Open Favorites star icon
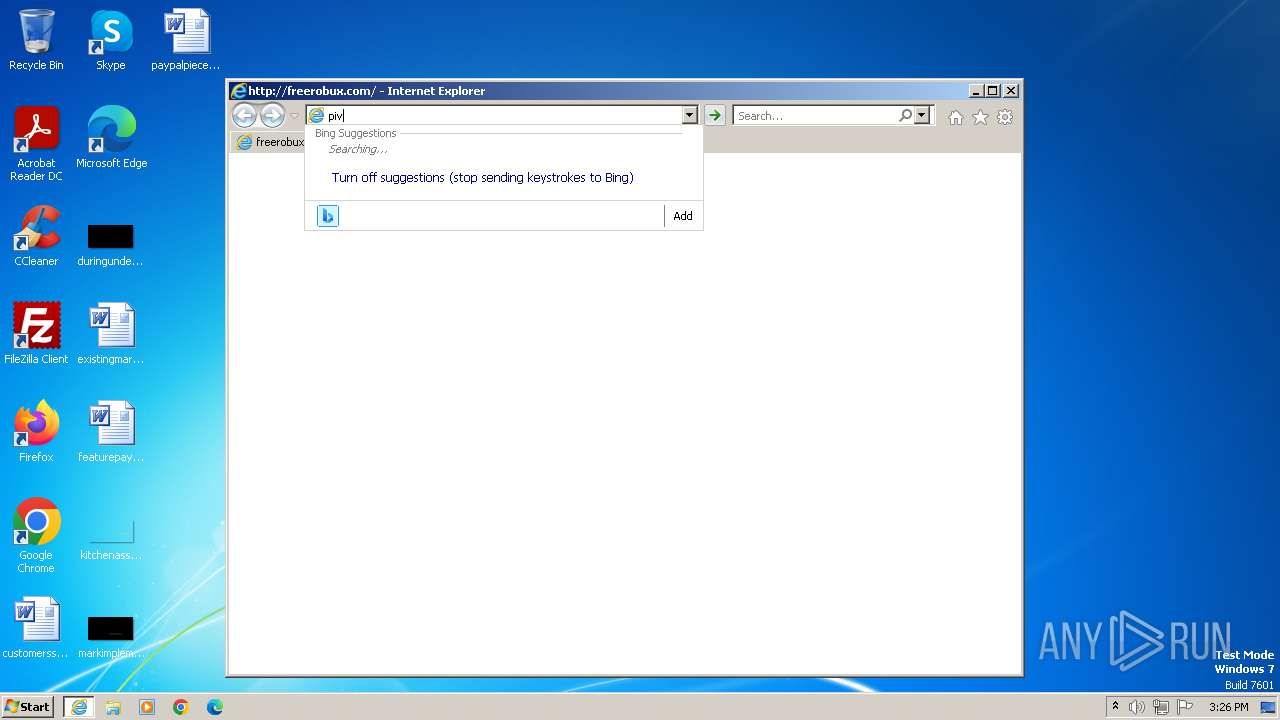This screenshot has height=720, width=1280. (980, 117)
